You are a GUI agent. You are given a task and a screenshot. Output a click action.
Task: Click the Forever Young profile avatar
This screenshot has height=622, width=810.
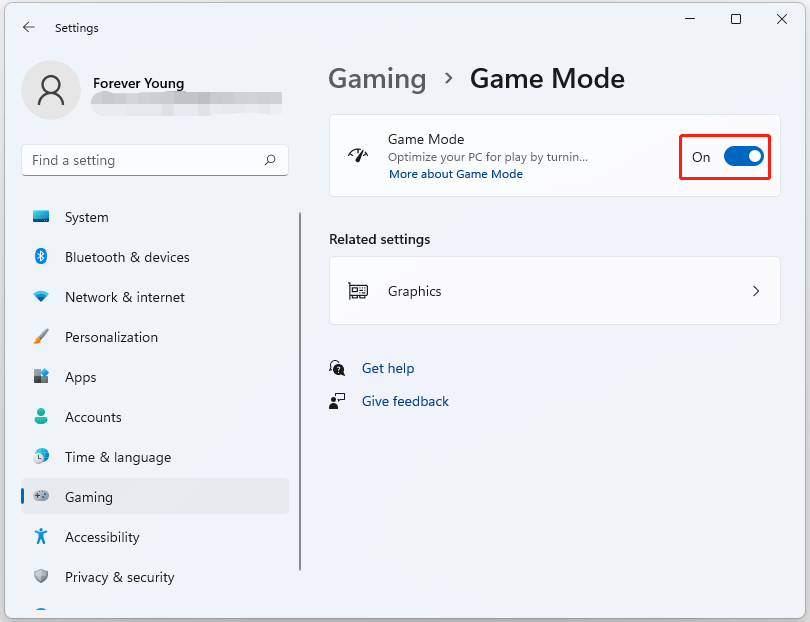click(50, 89)
